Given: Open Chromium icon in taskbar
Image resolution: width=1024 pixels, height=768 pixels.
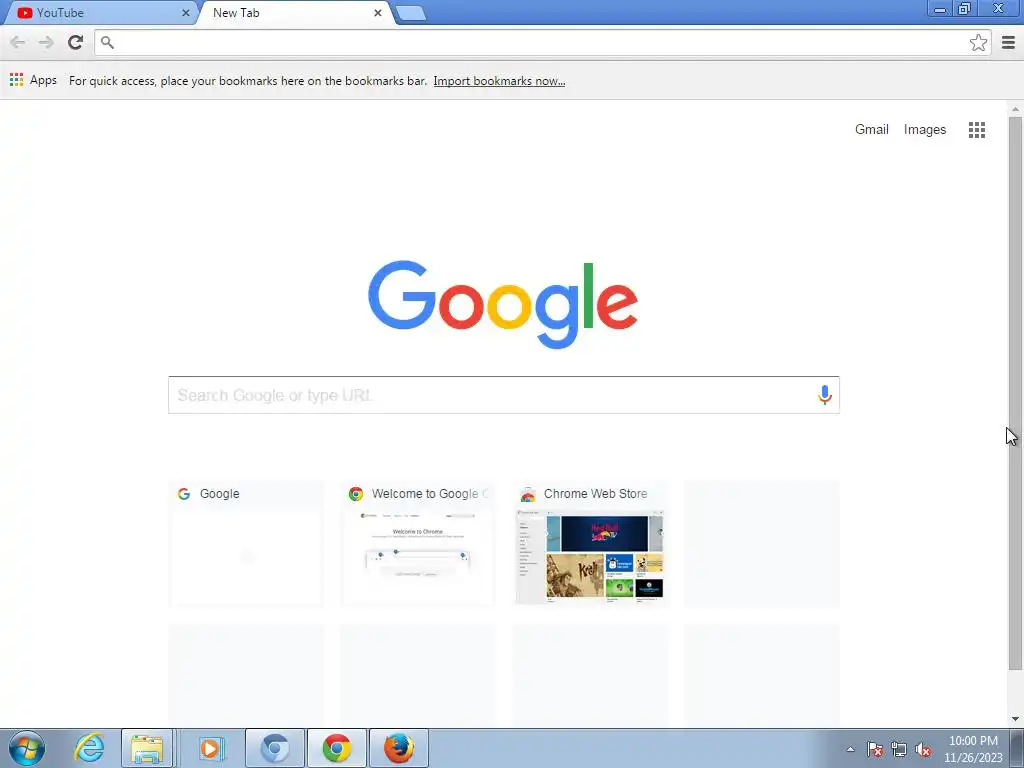Looking at the screenshot, I should 275,748.
